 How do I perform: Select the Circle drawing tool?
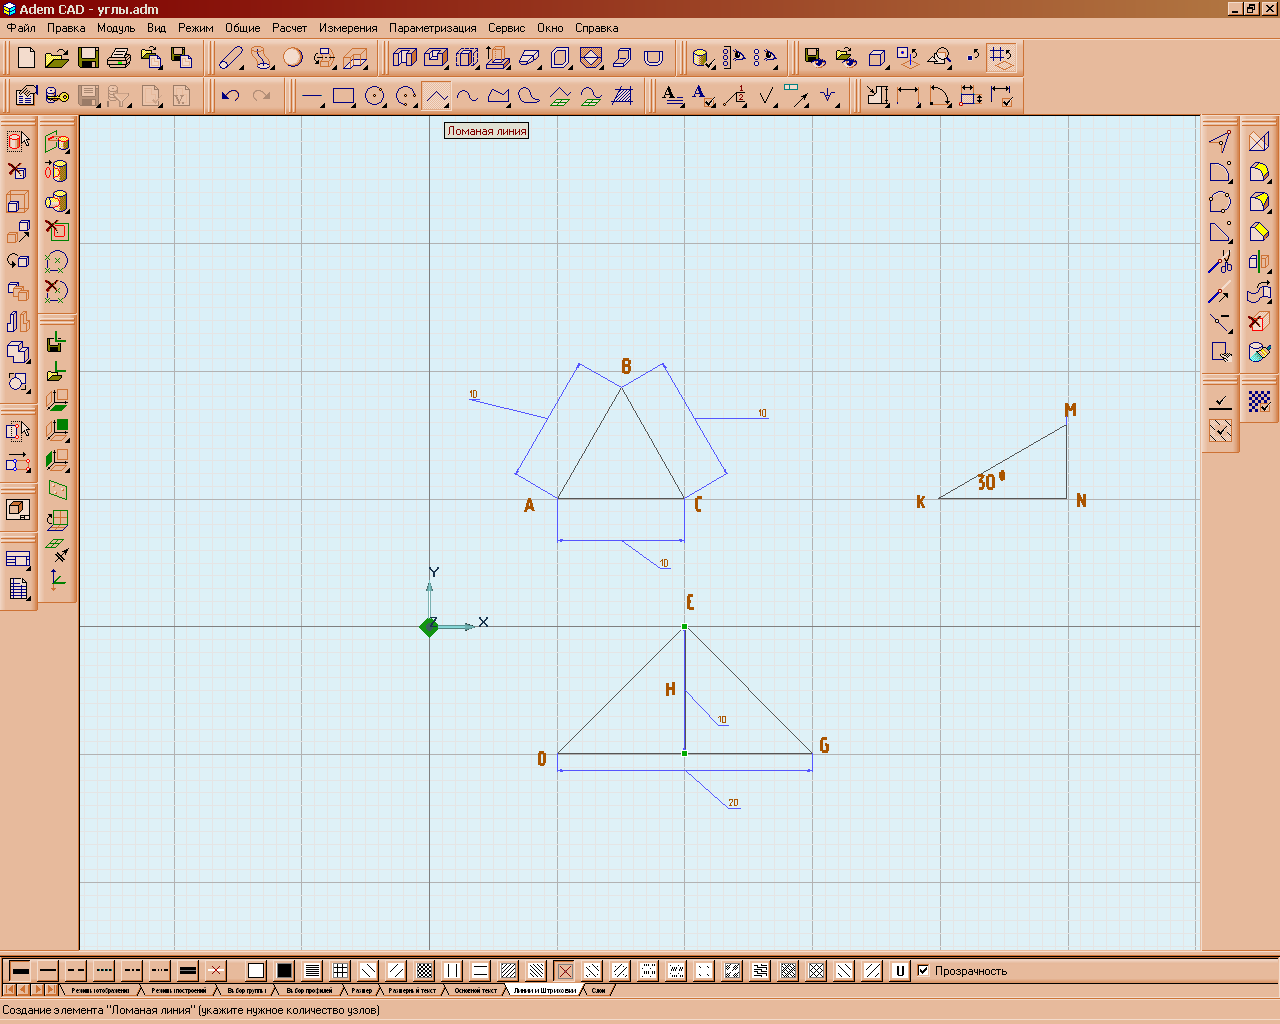click(375, 96)
